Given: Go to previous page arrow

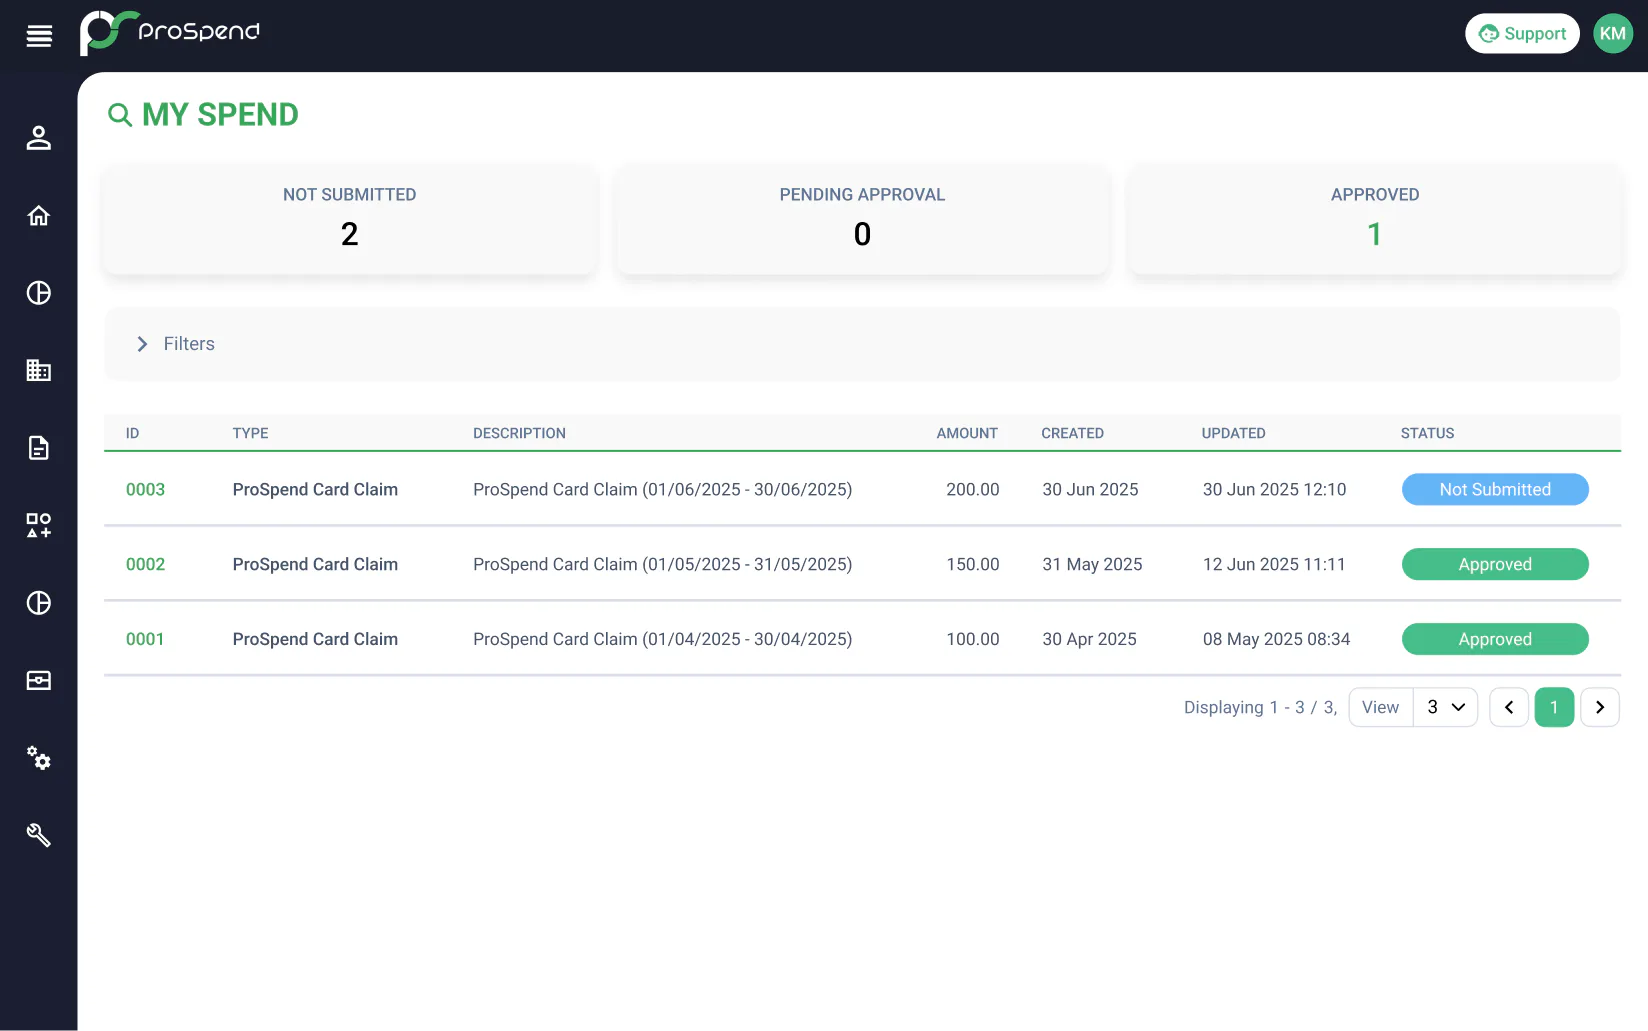Looking at the screenshot, I should coord(1509,707).
